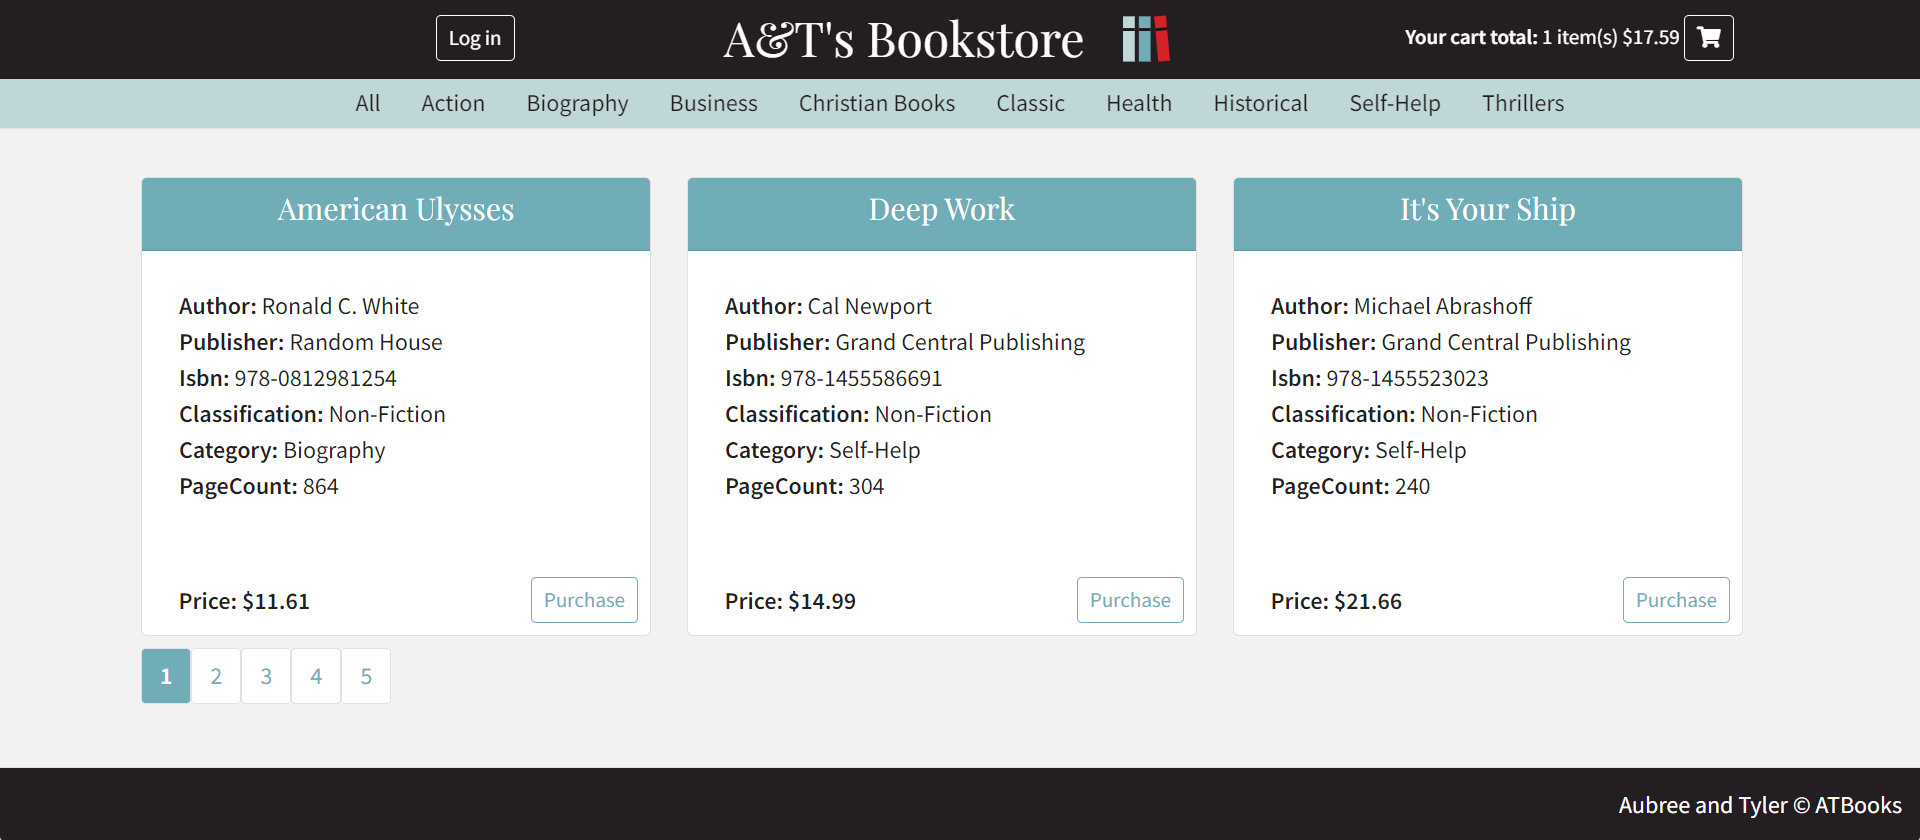Filter by the Biography category

click(x=577, y=103)
